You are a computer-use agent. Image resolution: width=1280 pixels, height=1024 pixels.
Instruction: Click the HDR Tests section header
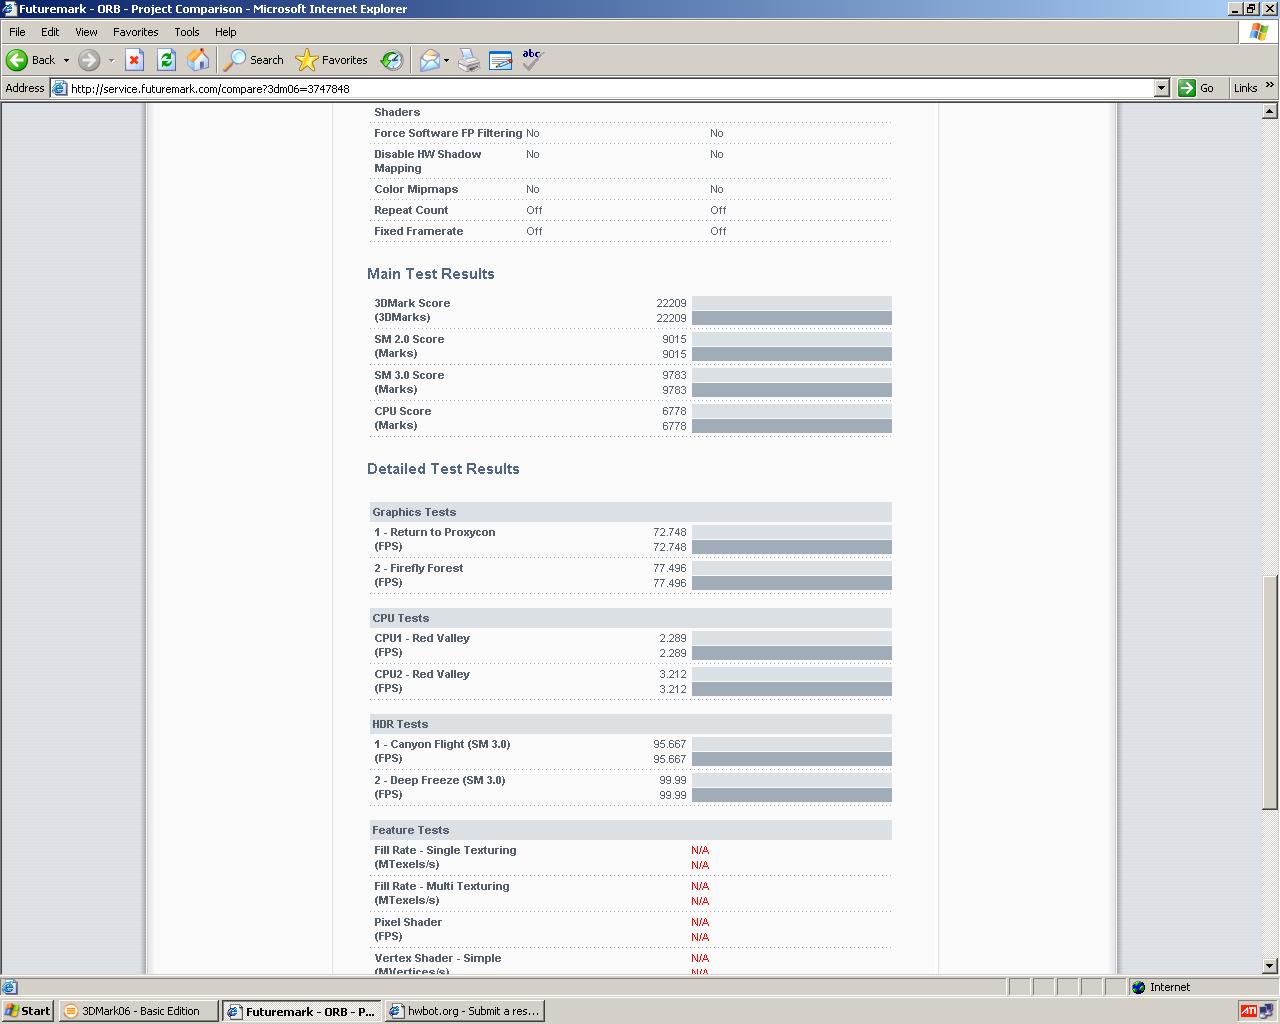click(630, 724)
